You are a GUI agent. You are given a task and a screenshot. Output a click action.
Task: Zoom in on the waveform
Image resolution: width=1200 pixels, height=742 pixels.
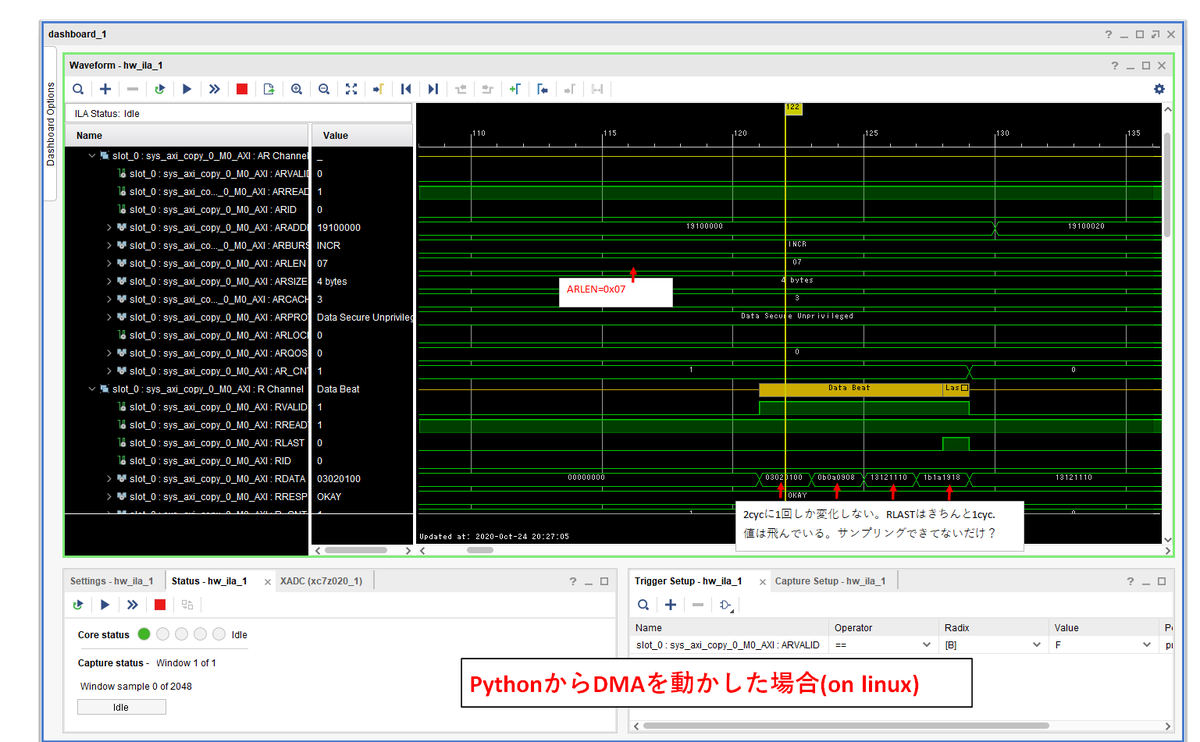297,89
